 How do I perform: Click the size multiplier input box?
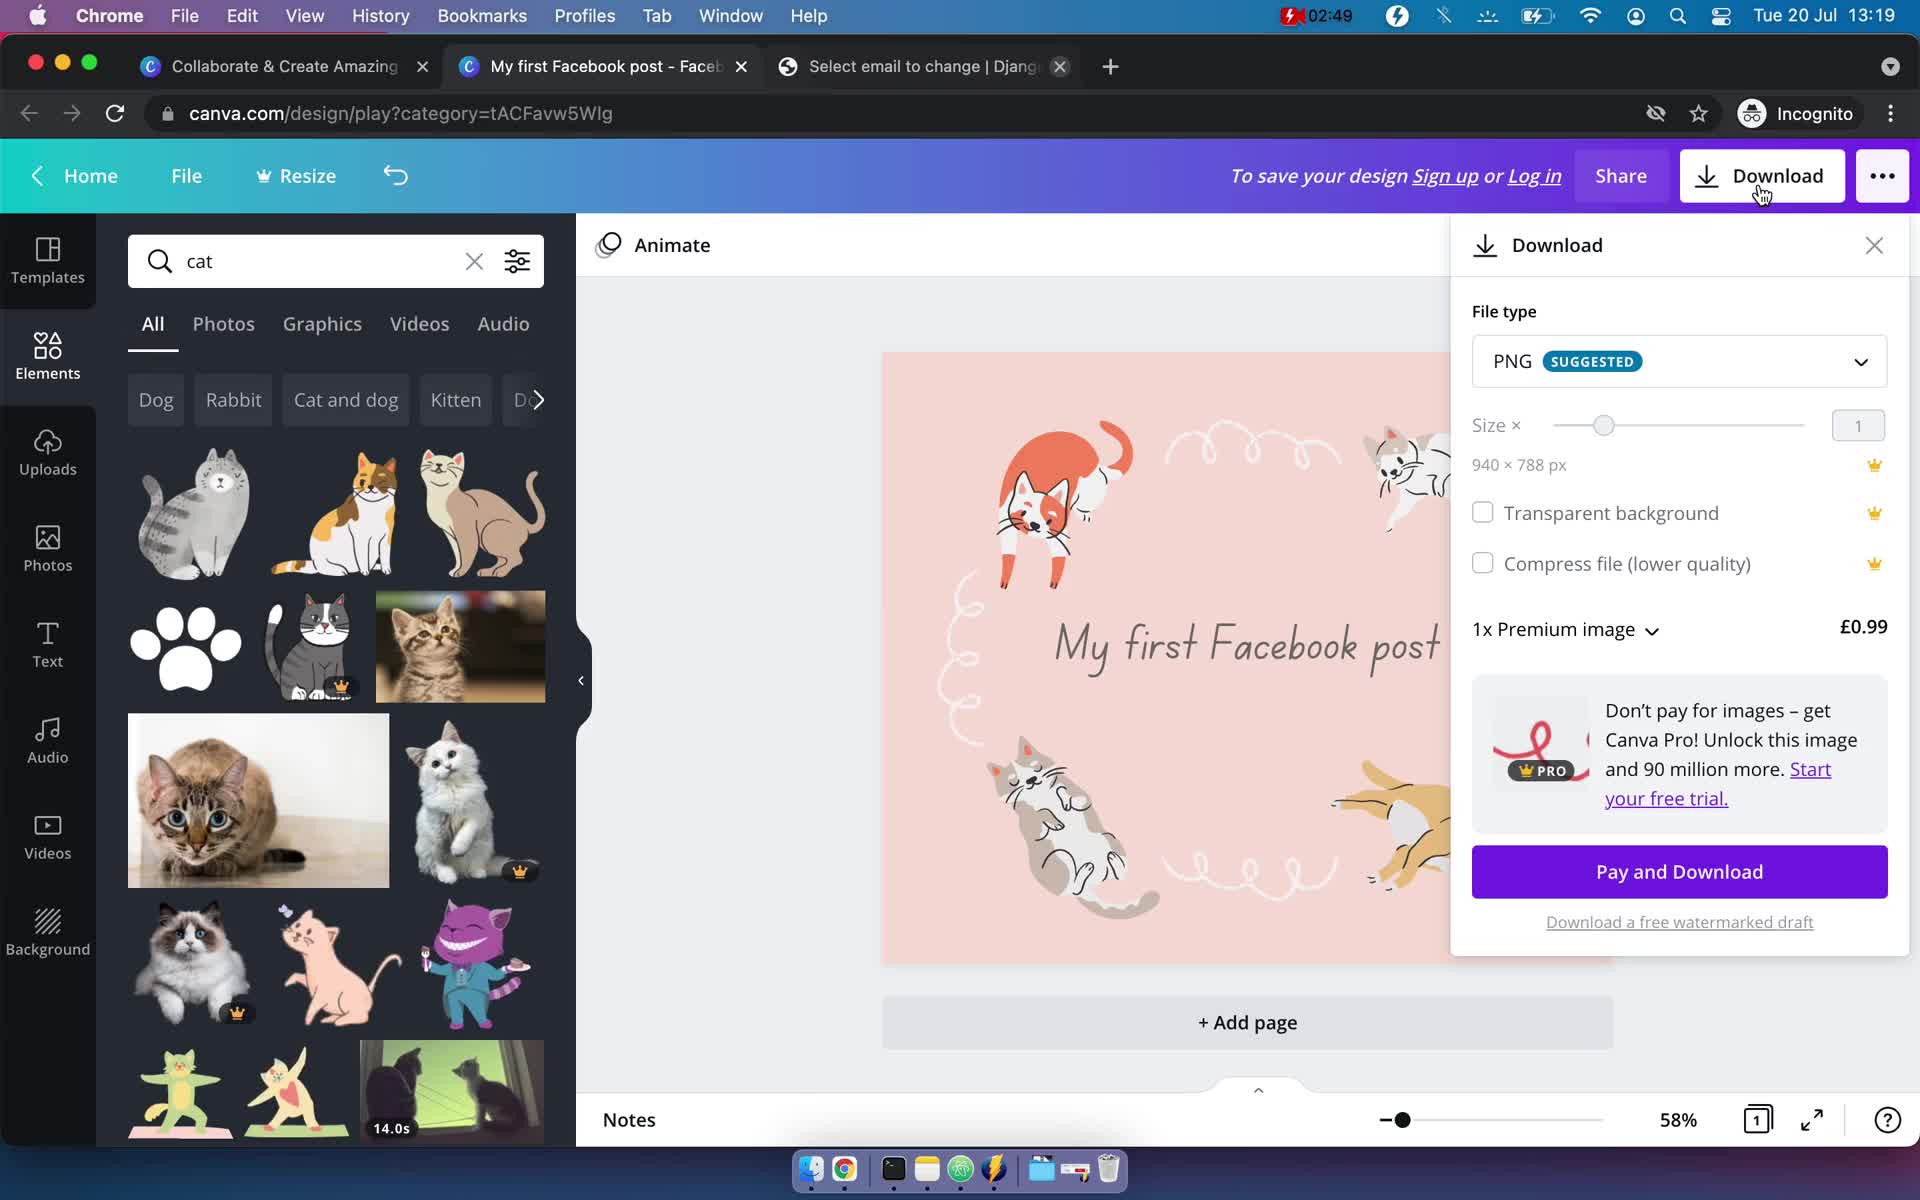(1858, 425)
